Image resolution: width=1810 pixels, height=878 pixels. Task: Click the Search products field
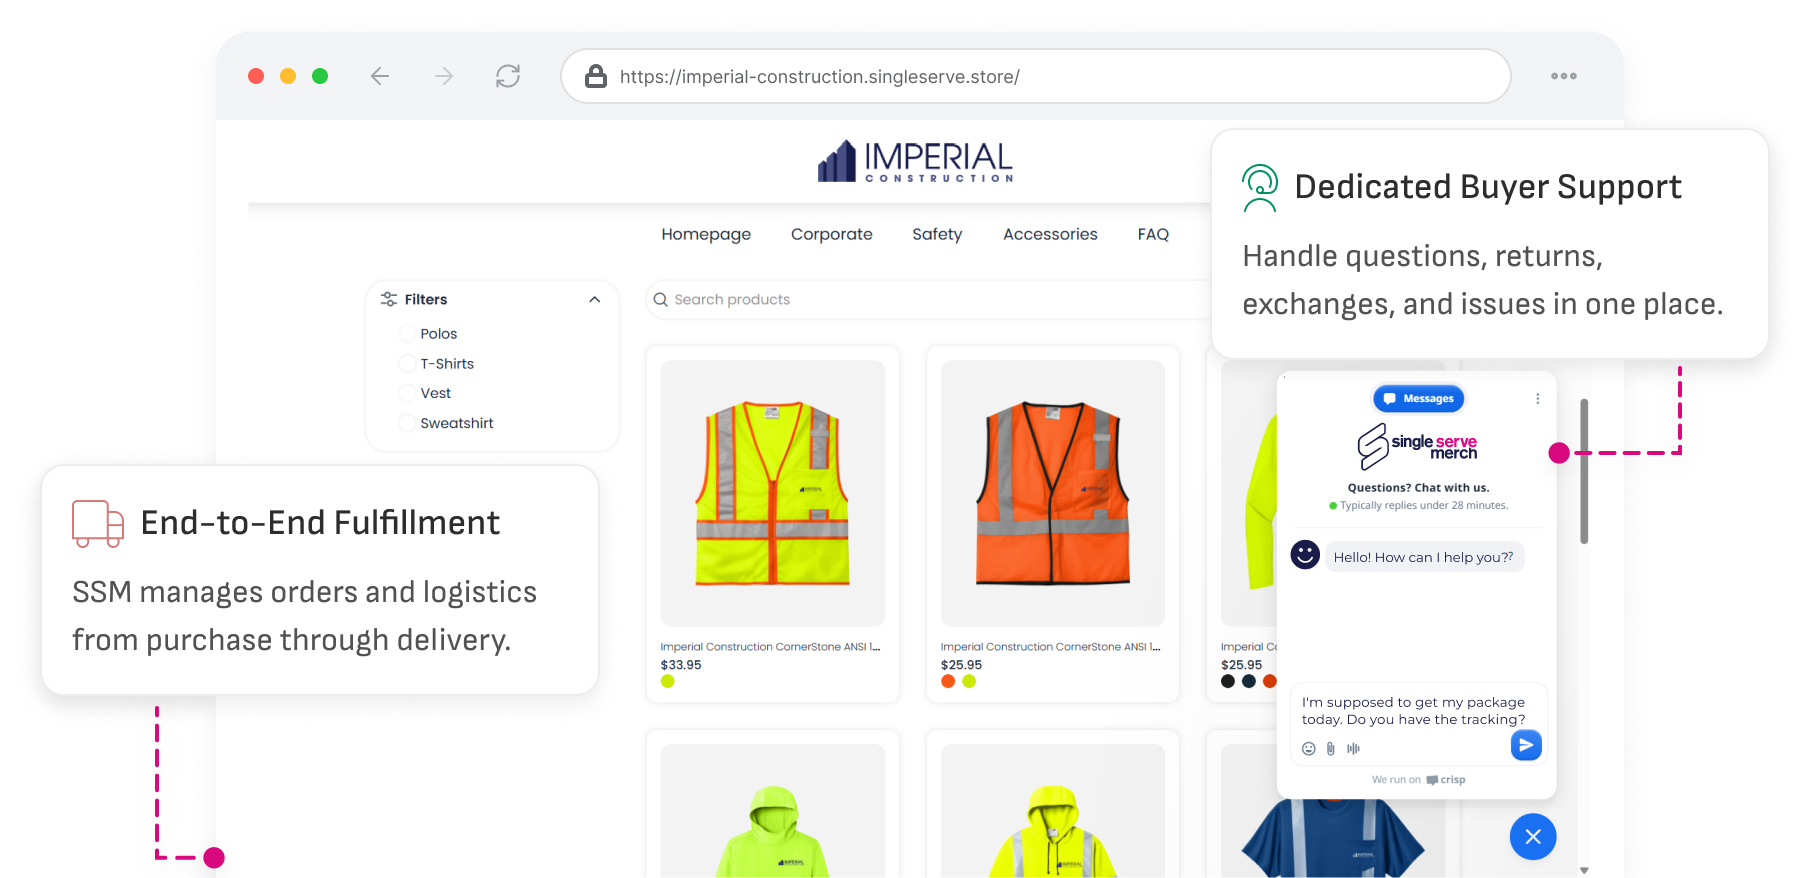click(930, 299)
